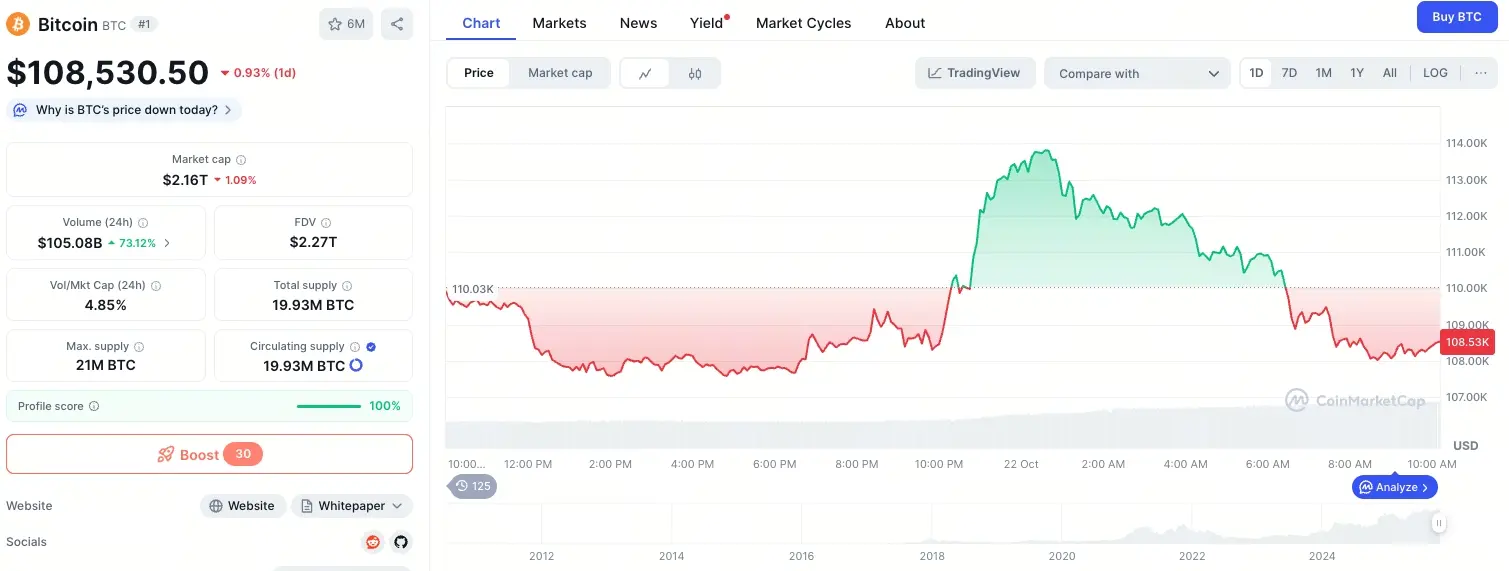This screenshot has height=571, width=1509.
Task: Click the share icon next to Bitcoin
Action: 397,24
